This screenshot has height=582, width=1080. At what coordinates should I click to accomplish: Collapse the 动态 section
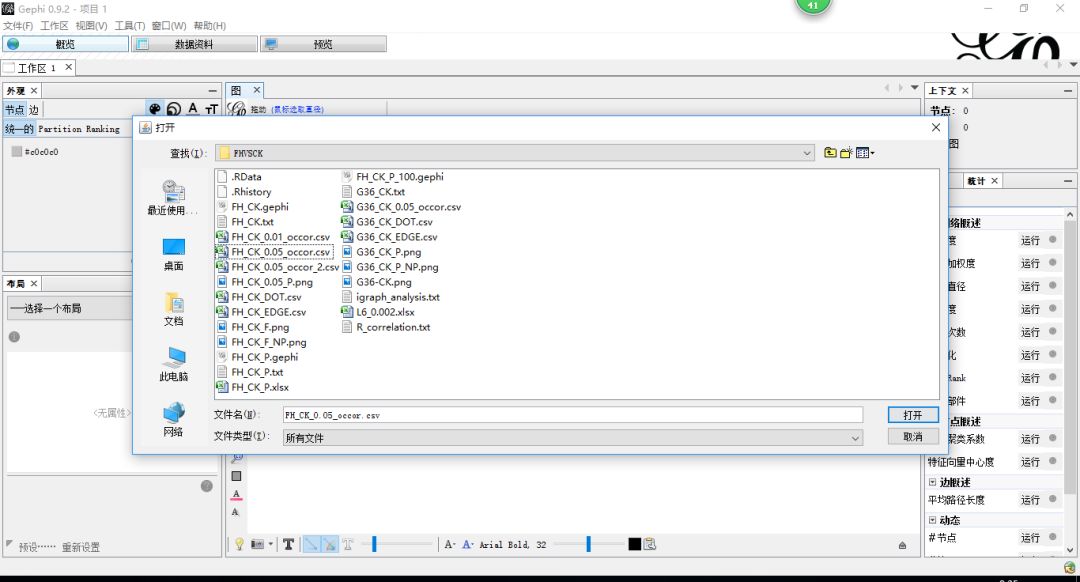(933, 520)
